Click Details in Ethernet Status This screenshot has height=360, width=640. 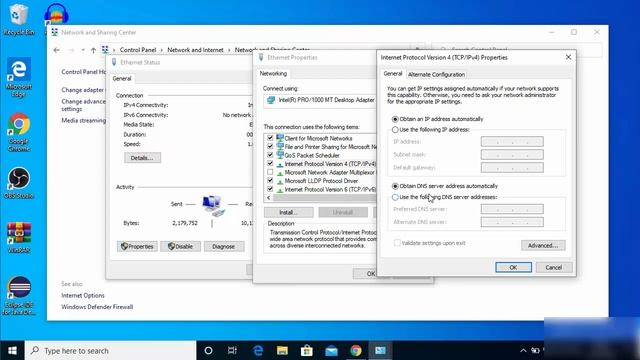[x=142, y=158]
